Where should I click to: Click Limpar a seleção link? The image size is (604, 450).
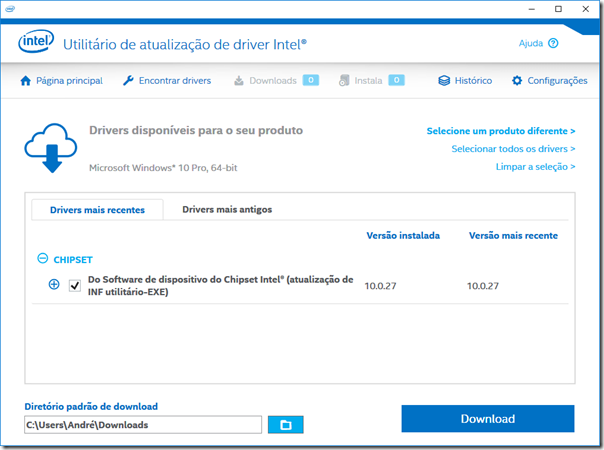point(535,167)
